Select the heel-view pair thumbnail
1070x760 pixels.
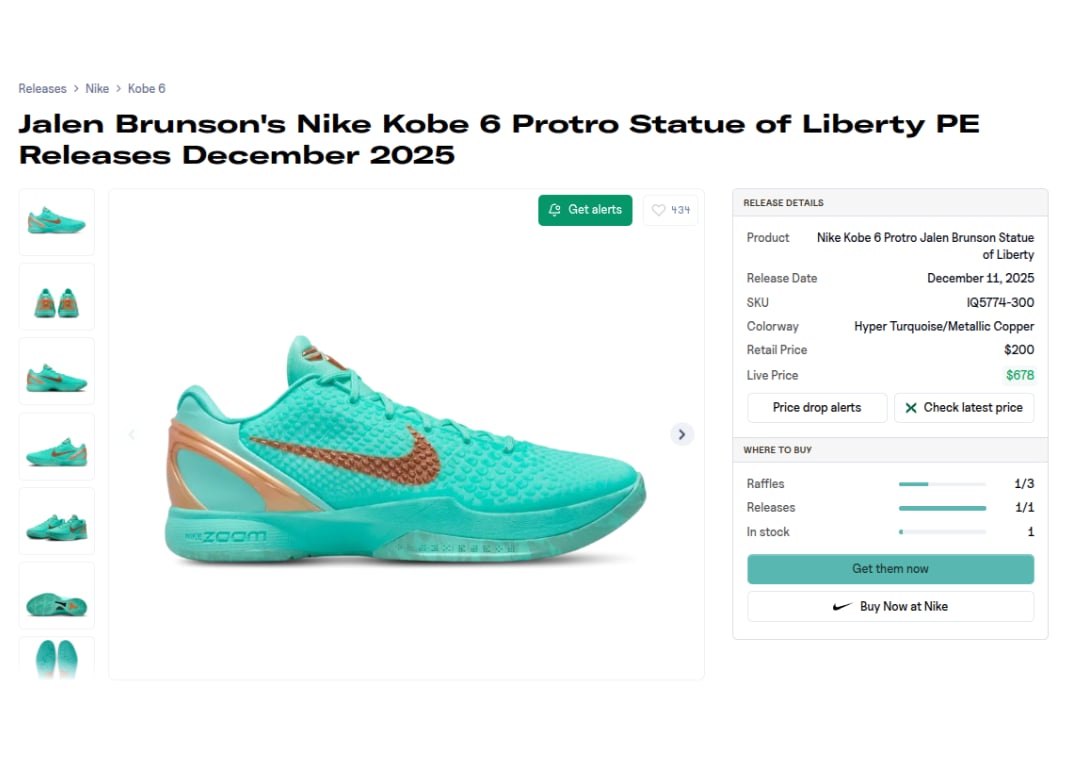(57, 297)
